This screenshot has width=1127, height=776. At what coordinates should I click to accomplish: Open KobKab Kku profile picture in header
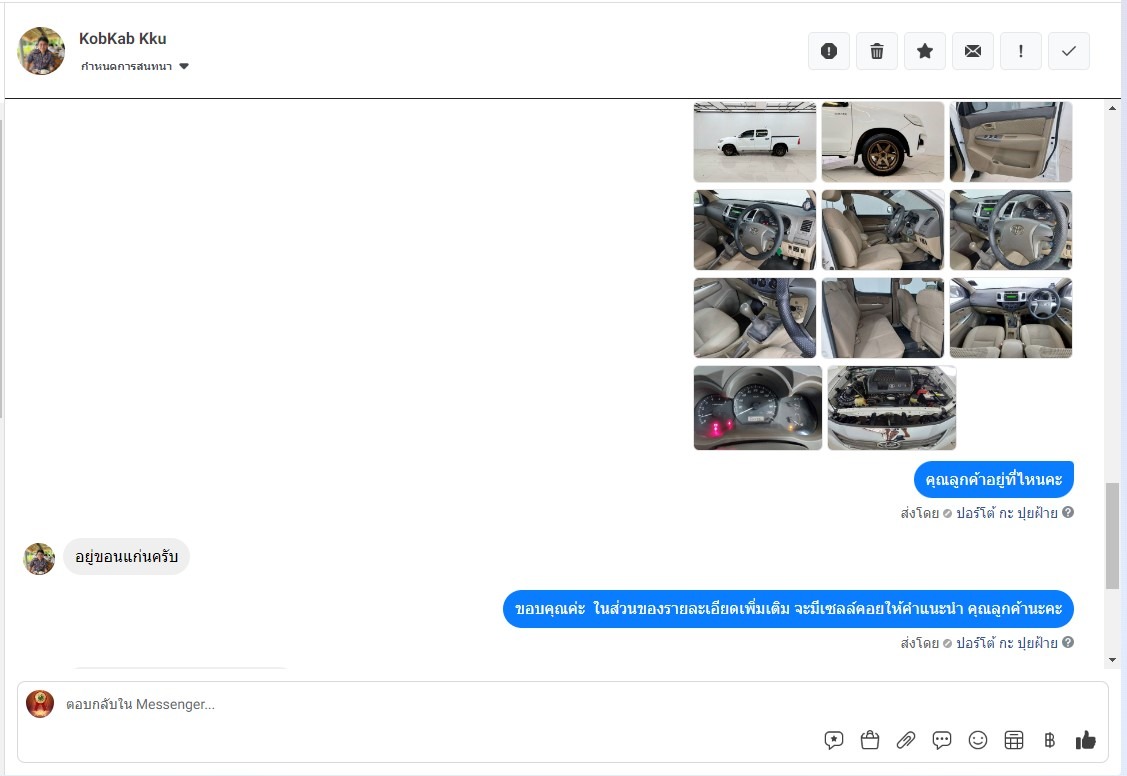(x=41, y=51)
